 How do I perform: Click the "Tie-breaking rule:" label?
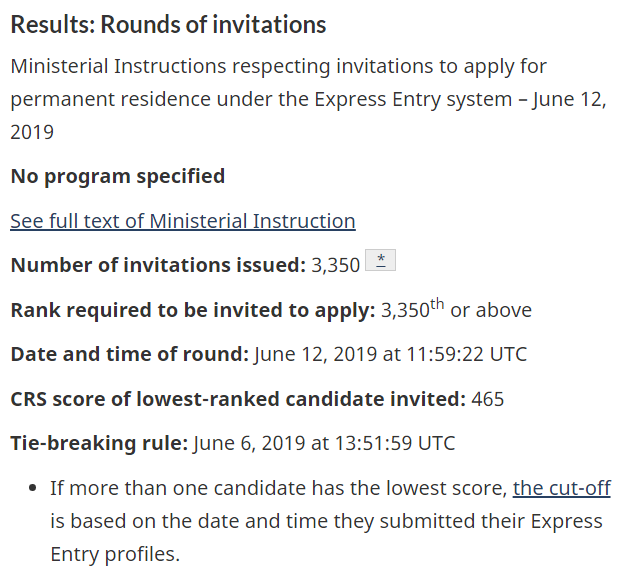click(99, 443)
